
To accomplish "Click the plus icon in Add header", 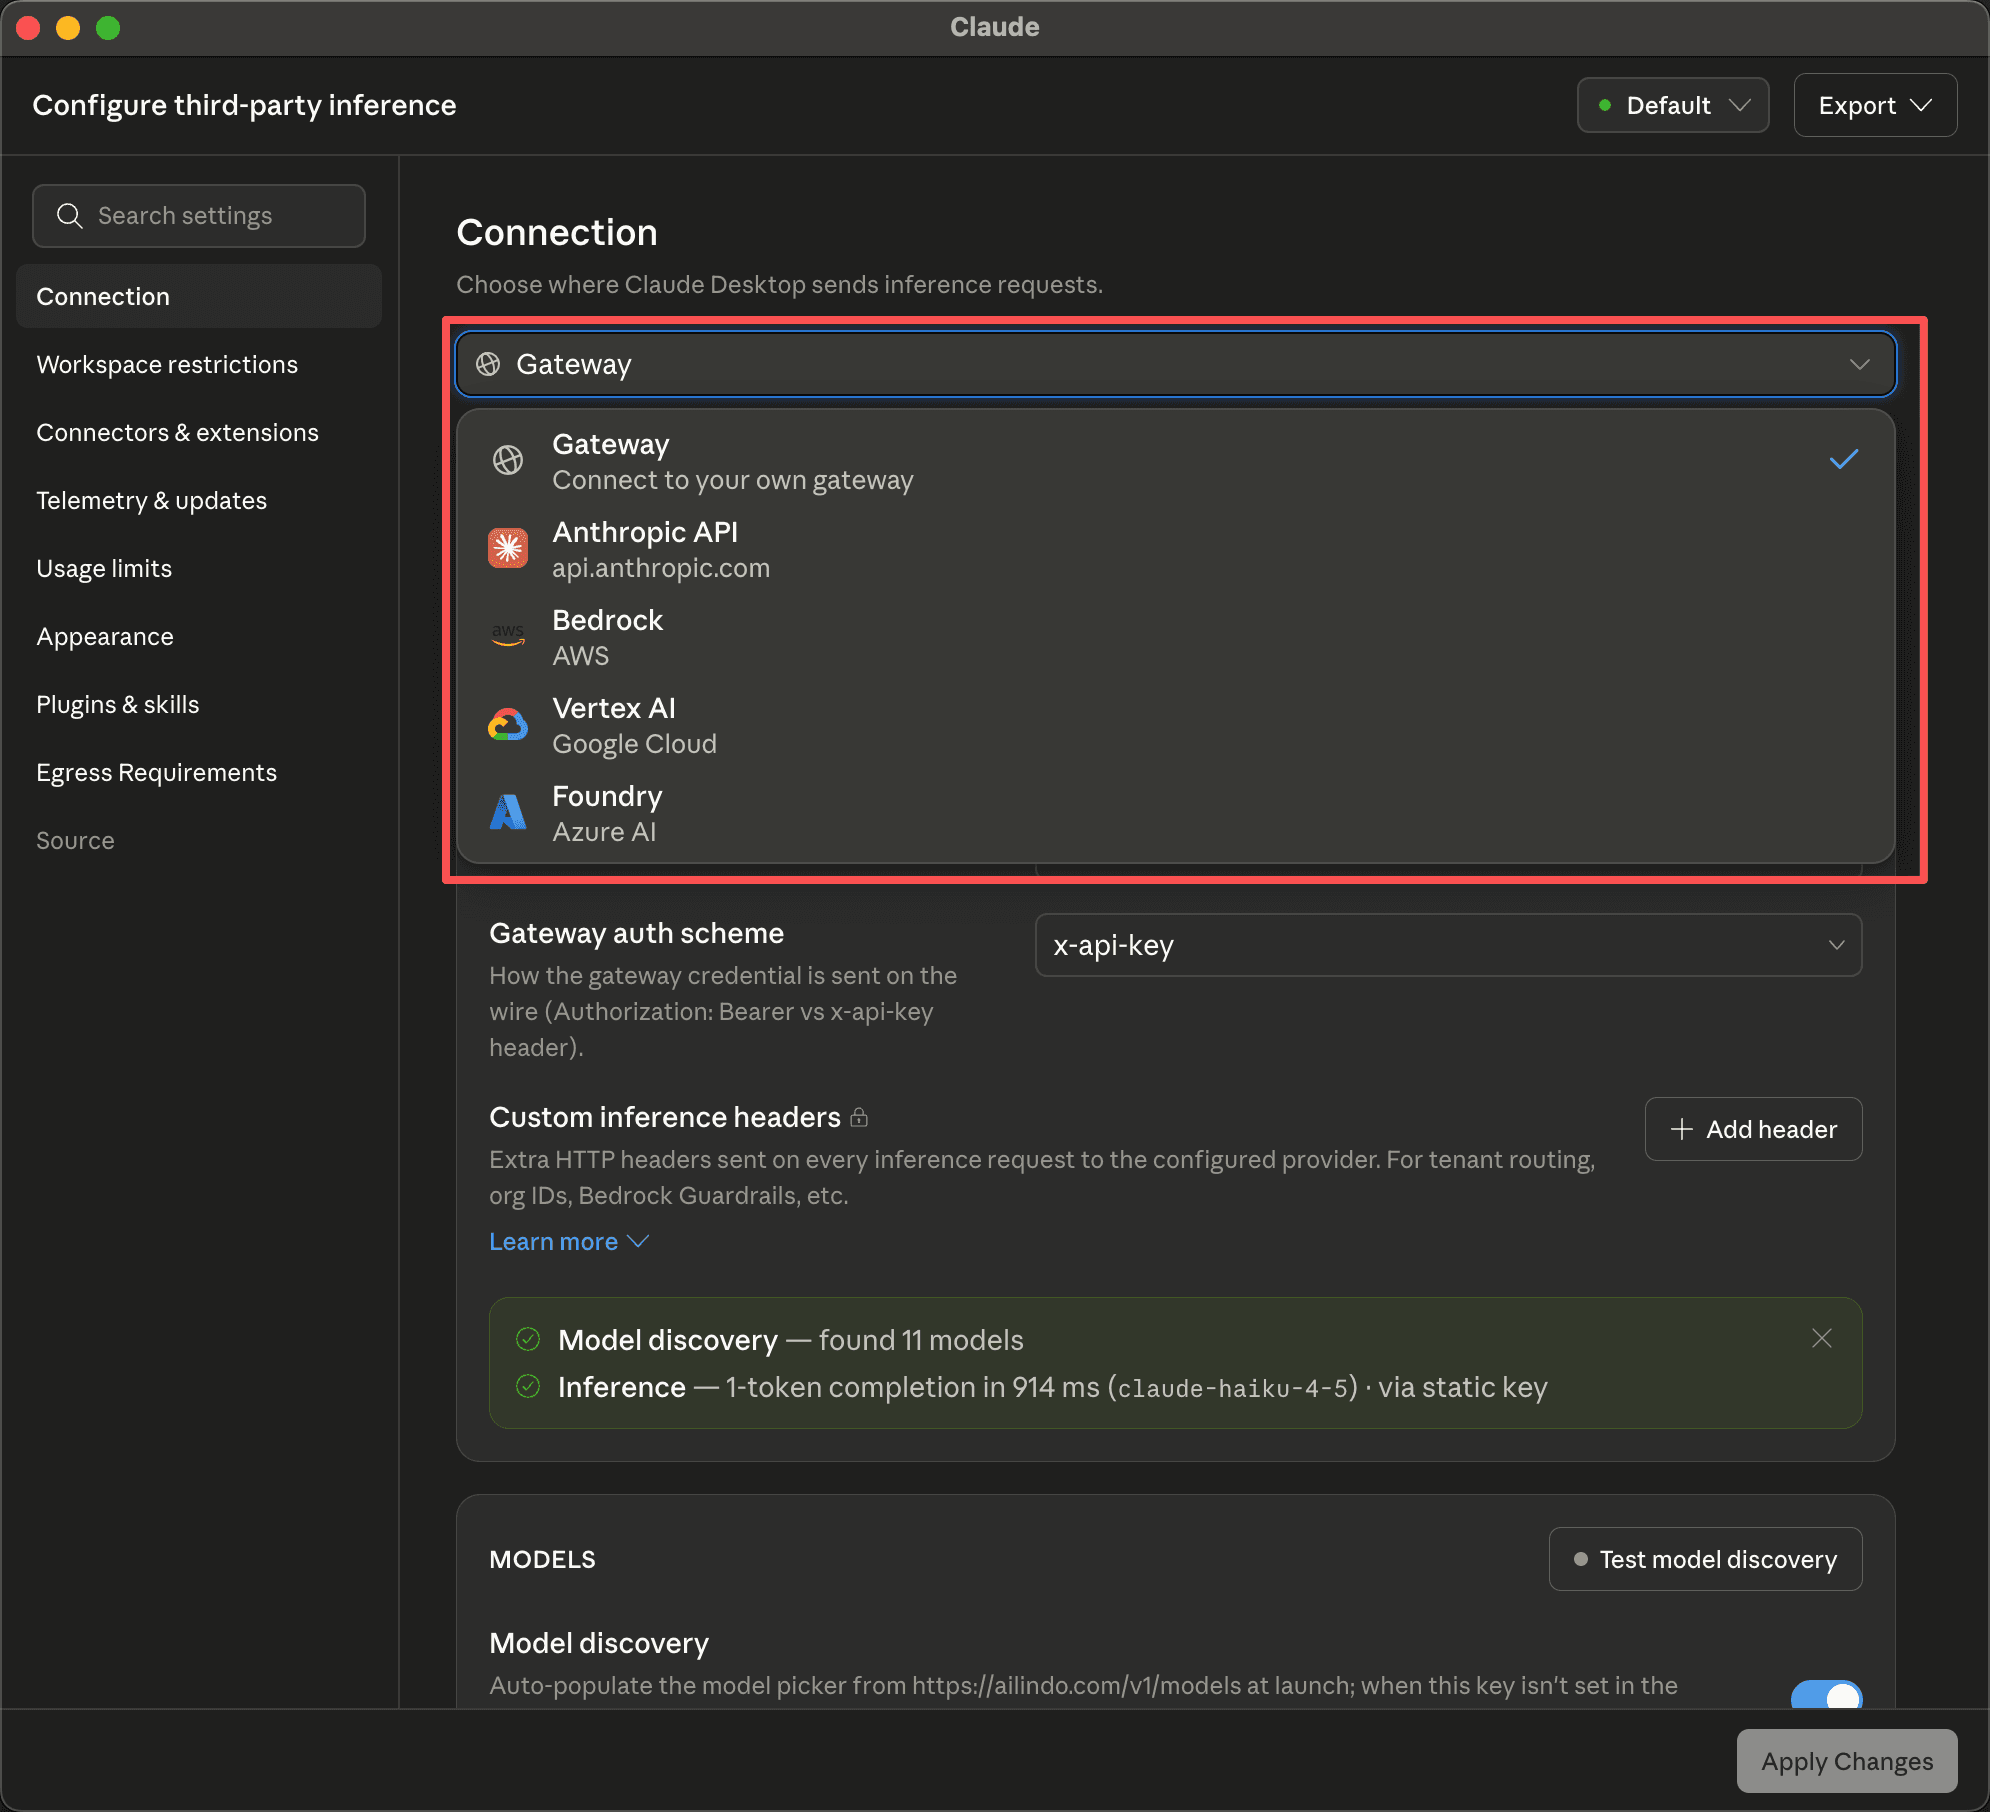I will [1682, 1129].
